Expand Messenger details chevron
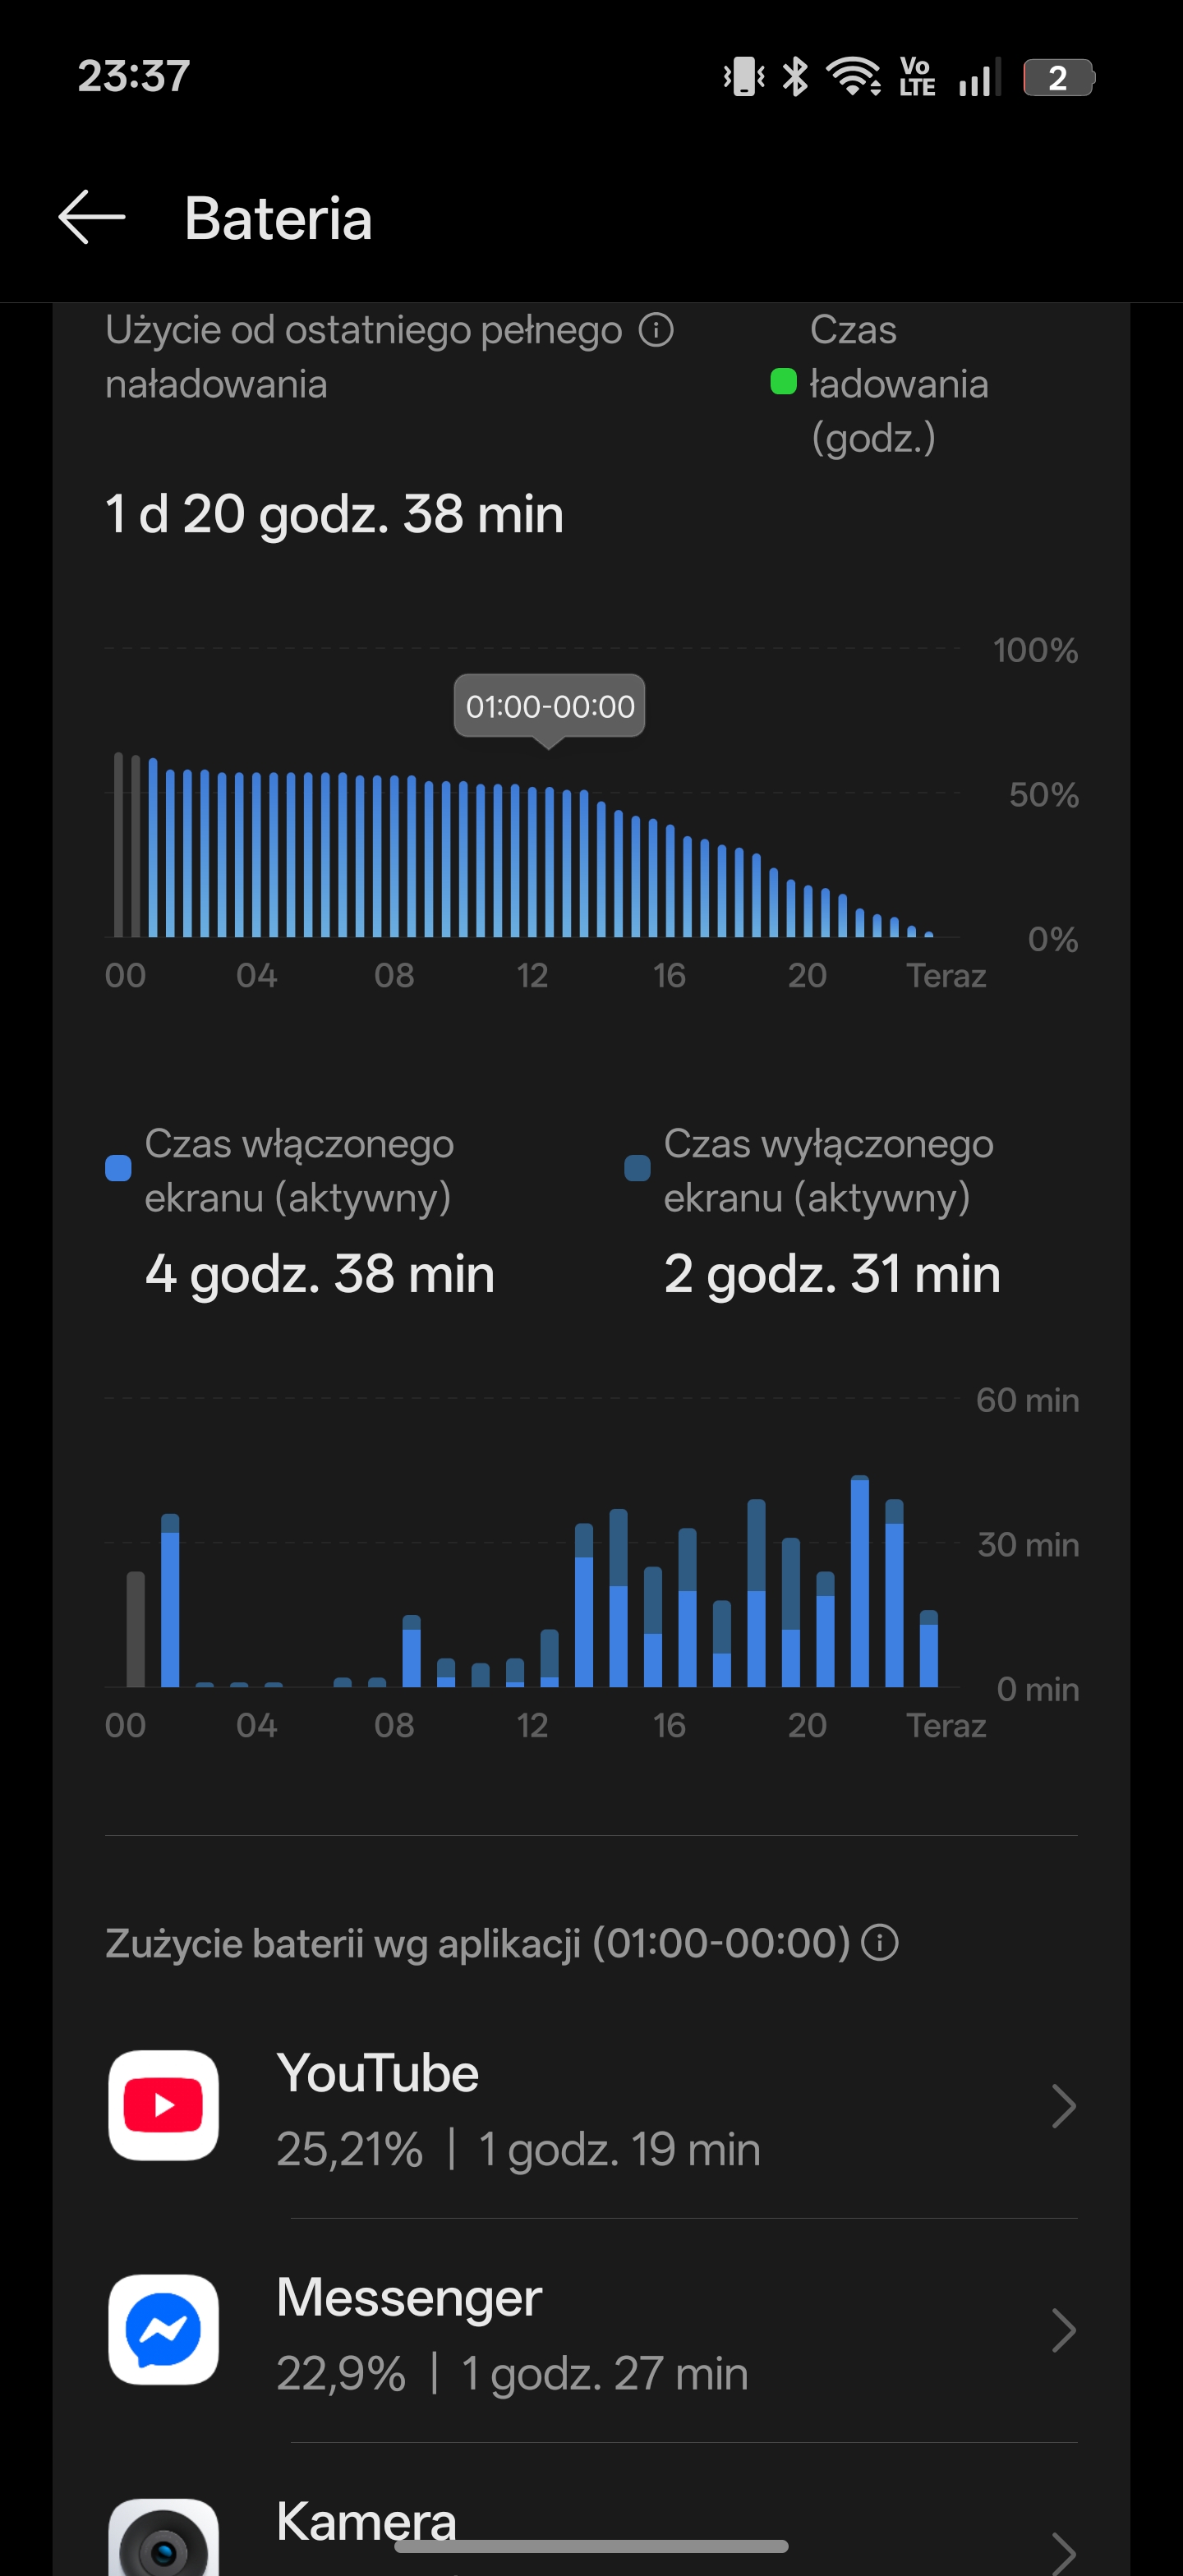Image resolution: width=1183 pixels, height=2576 pixels. (1064, 2330)
